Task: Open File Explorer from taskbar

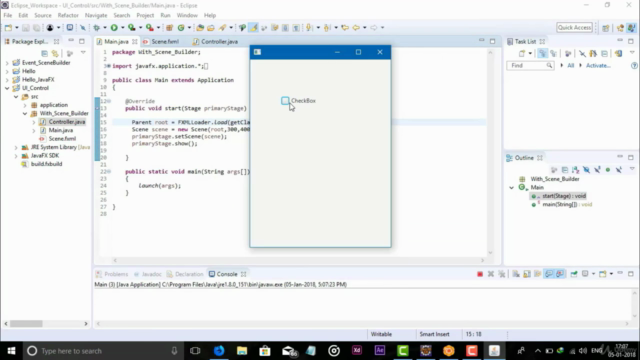Action: 242,351
